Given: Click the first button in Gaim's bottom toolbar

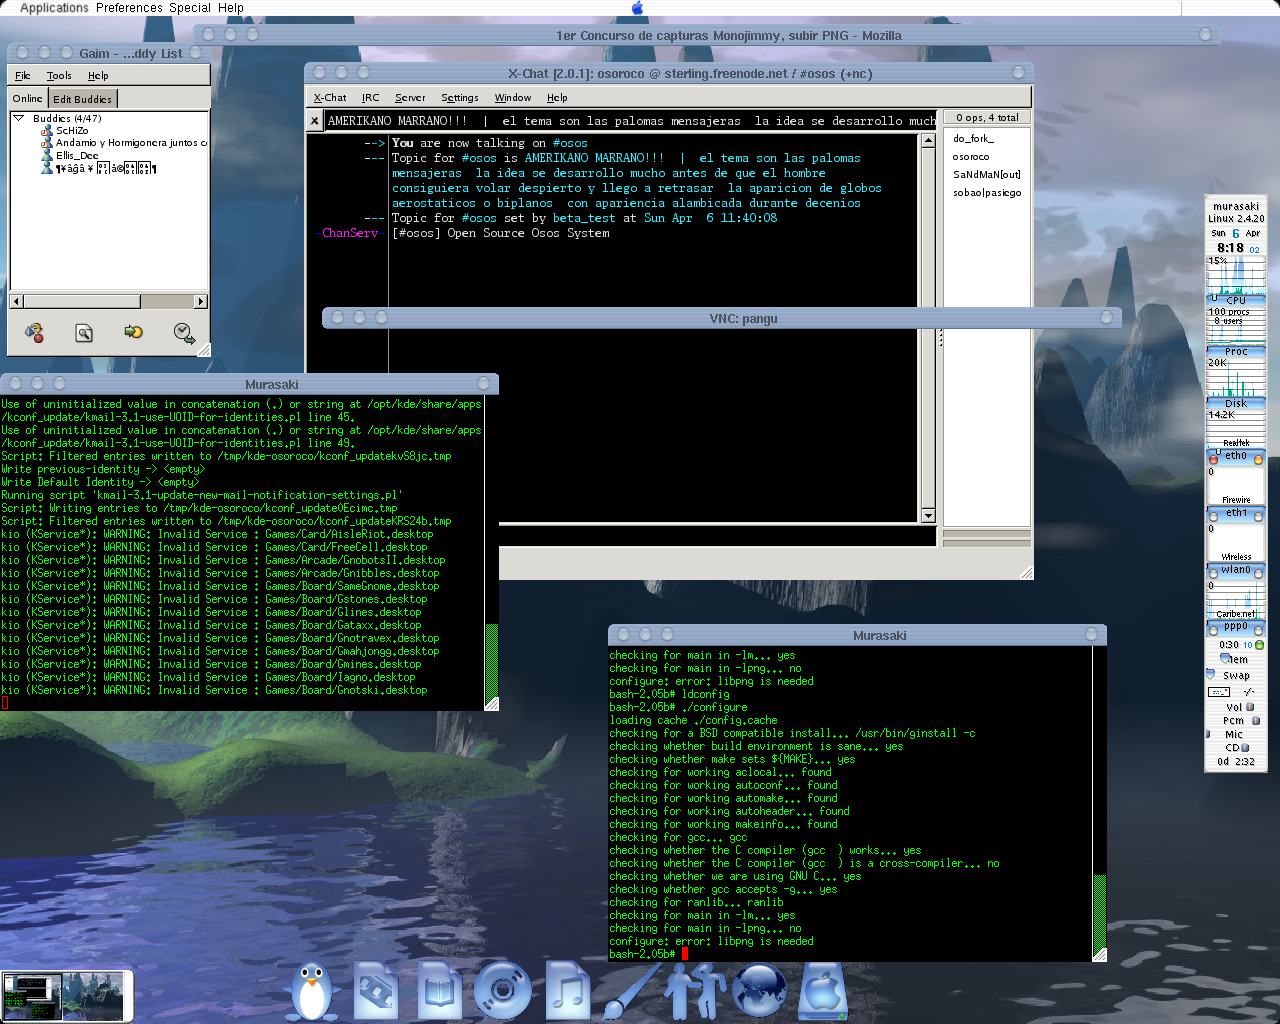Looking at the screenshot, I should 34,332.
